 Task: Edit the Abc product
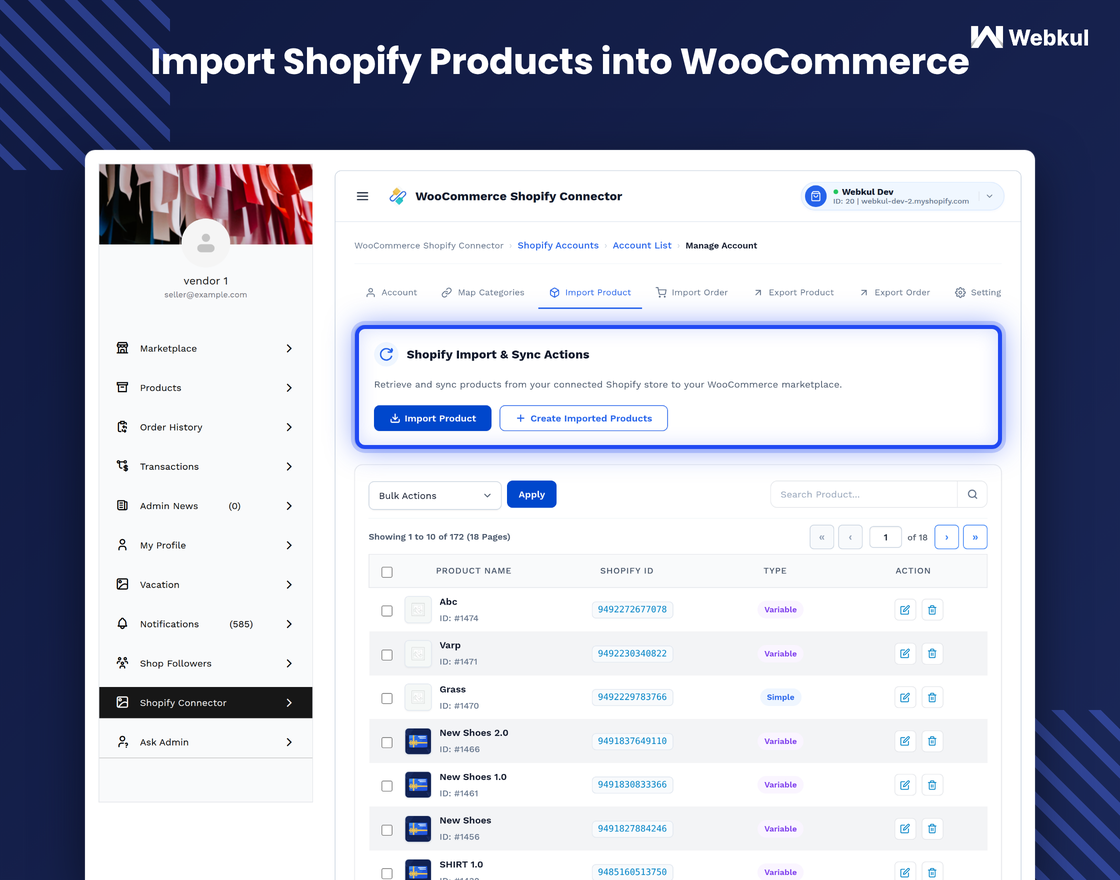[x=905, y=610]
